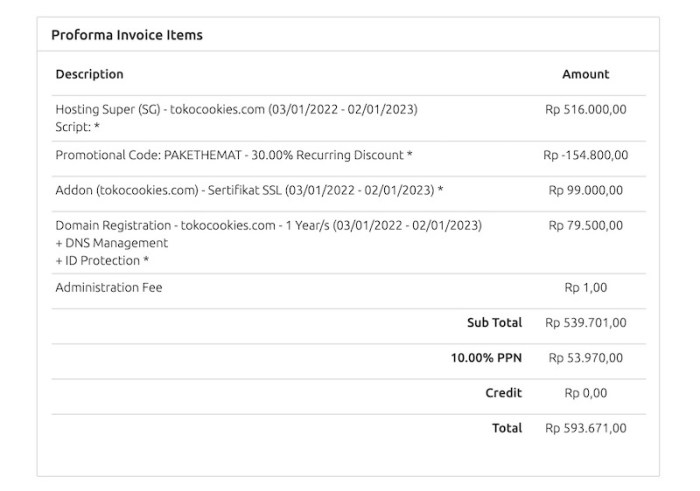Click the Rp 593.671,00 total value
The image size is (700, 491).
(585, 429)
